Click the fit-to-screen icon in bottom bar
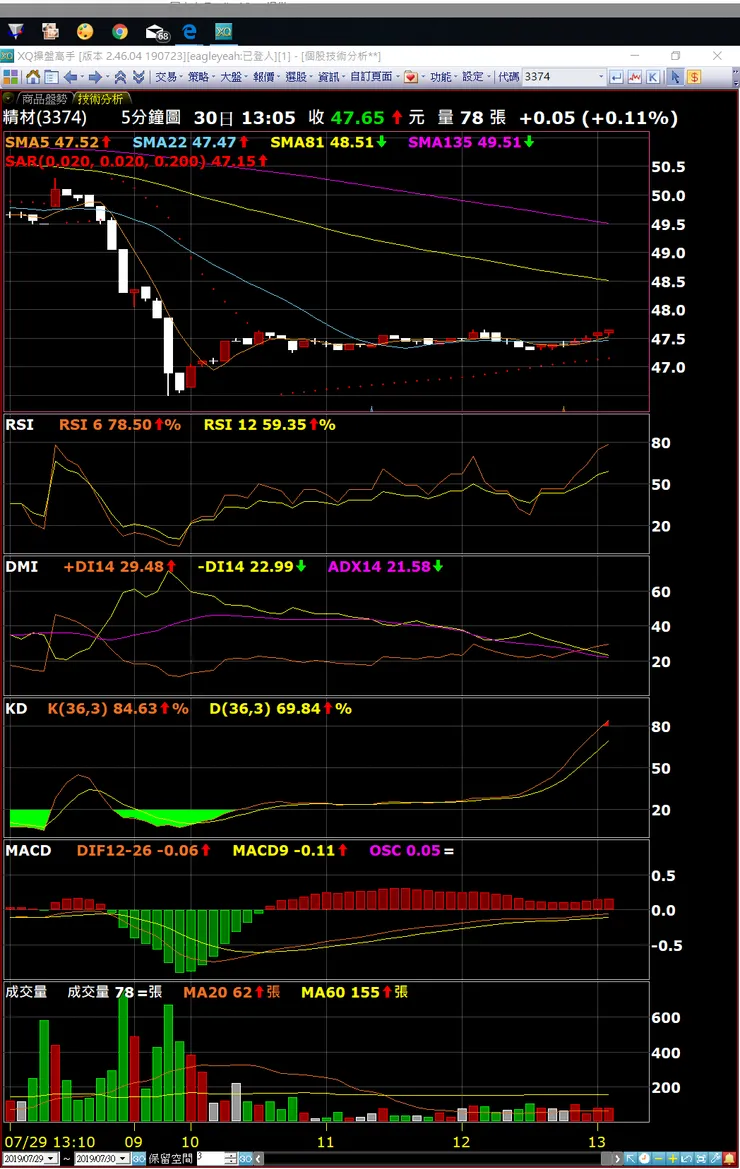 (x=701, y=1159)
